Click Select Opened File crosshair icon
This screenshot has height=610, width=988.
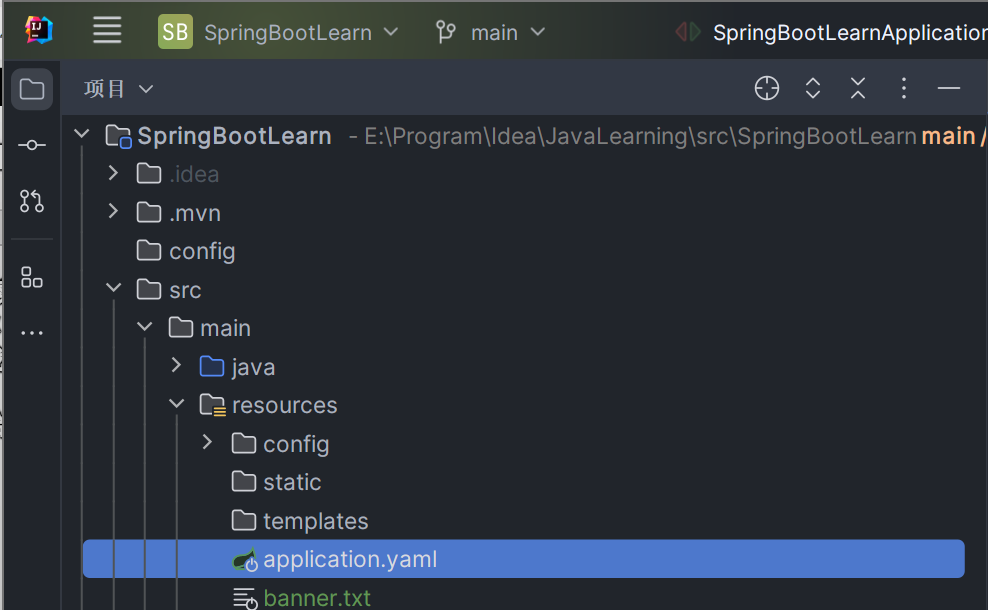click(x=767, y=88)
